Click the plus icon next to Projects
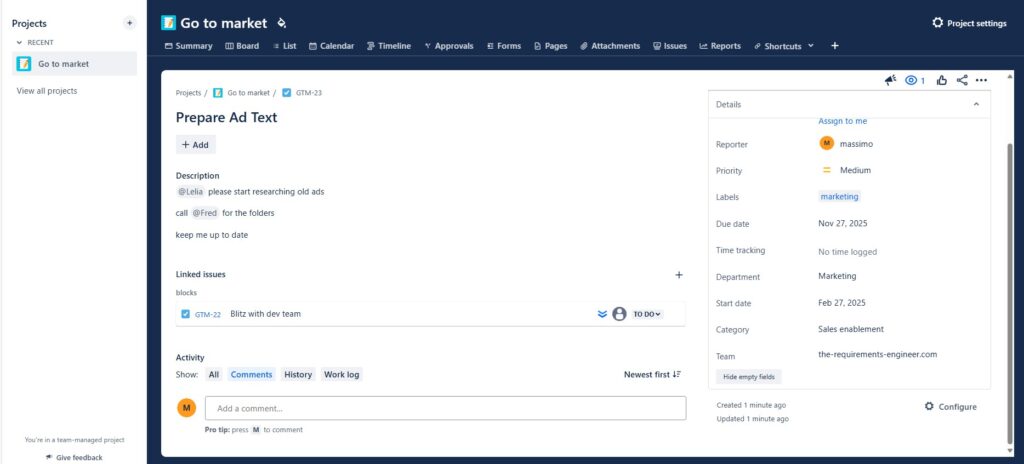 [x=129, y=23]
